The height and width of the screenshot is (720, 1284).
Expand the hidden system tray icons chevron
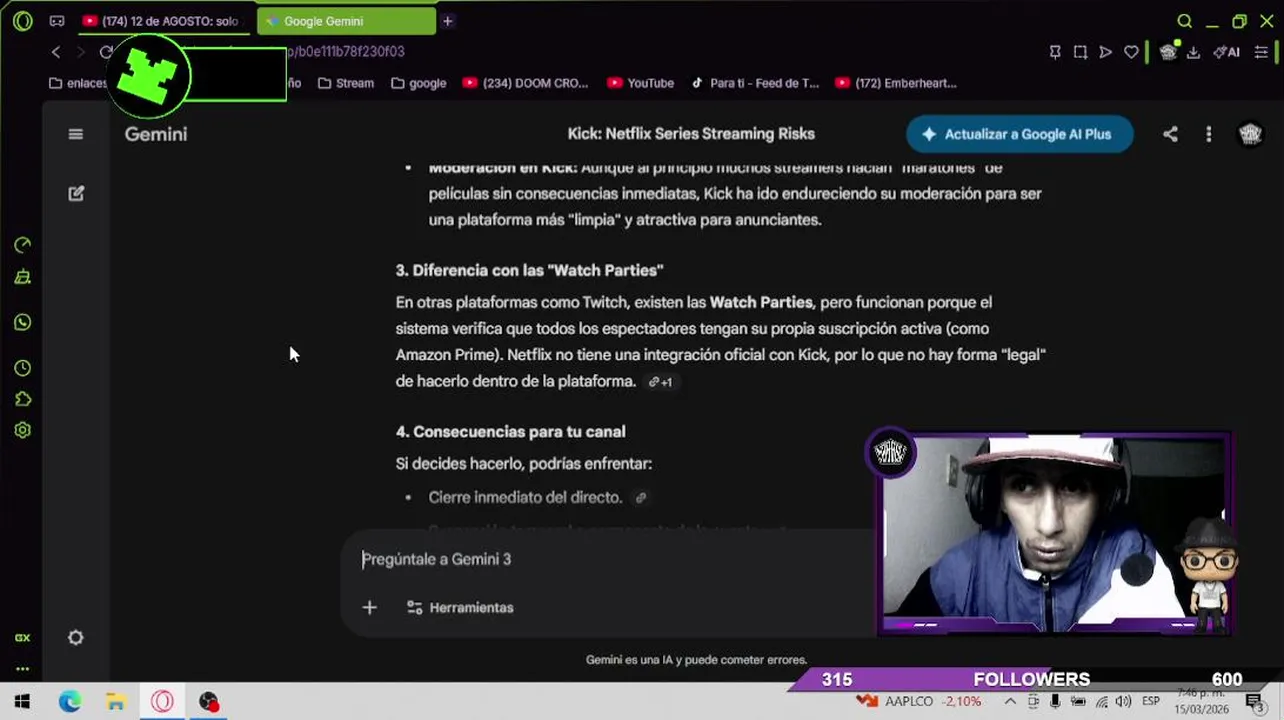[1010, 702]
